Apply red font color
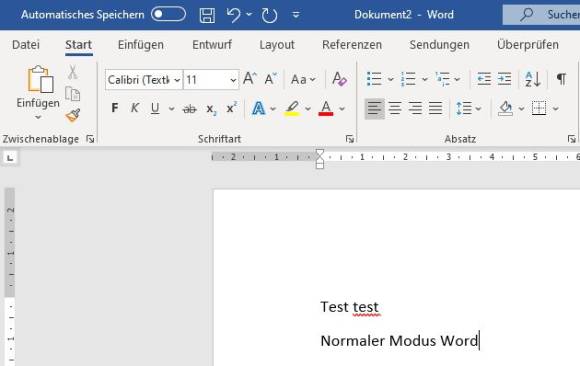 pyautogui.click(x=326, y=108)
